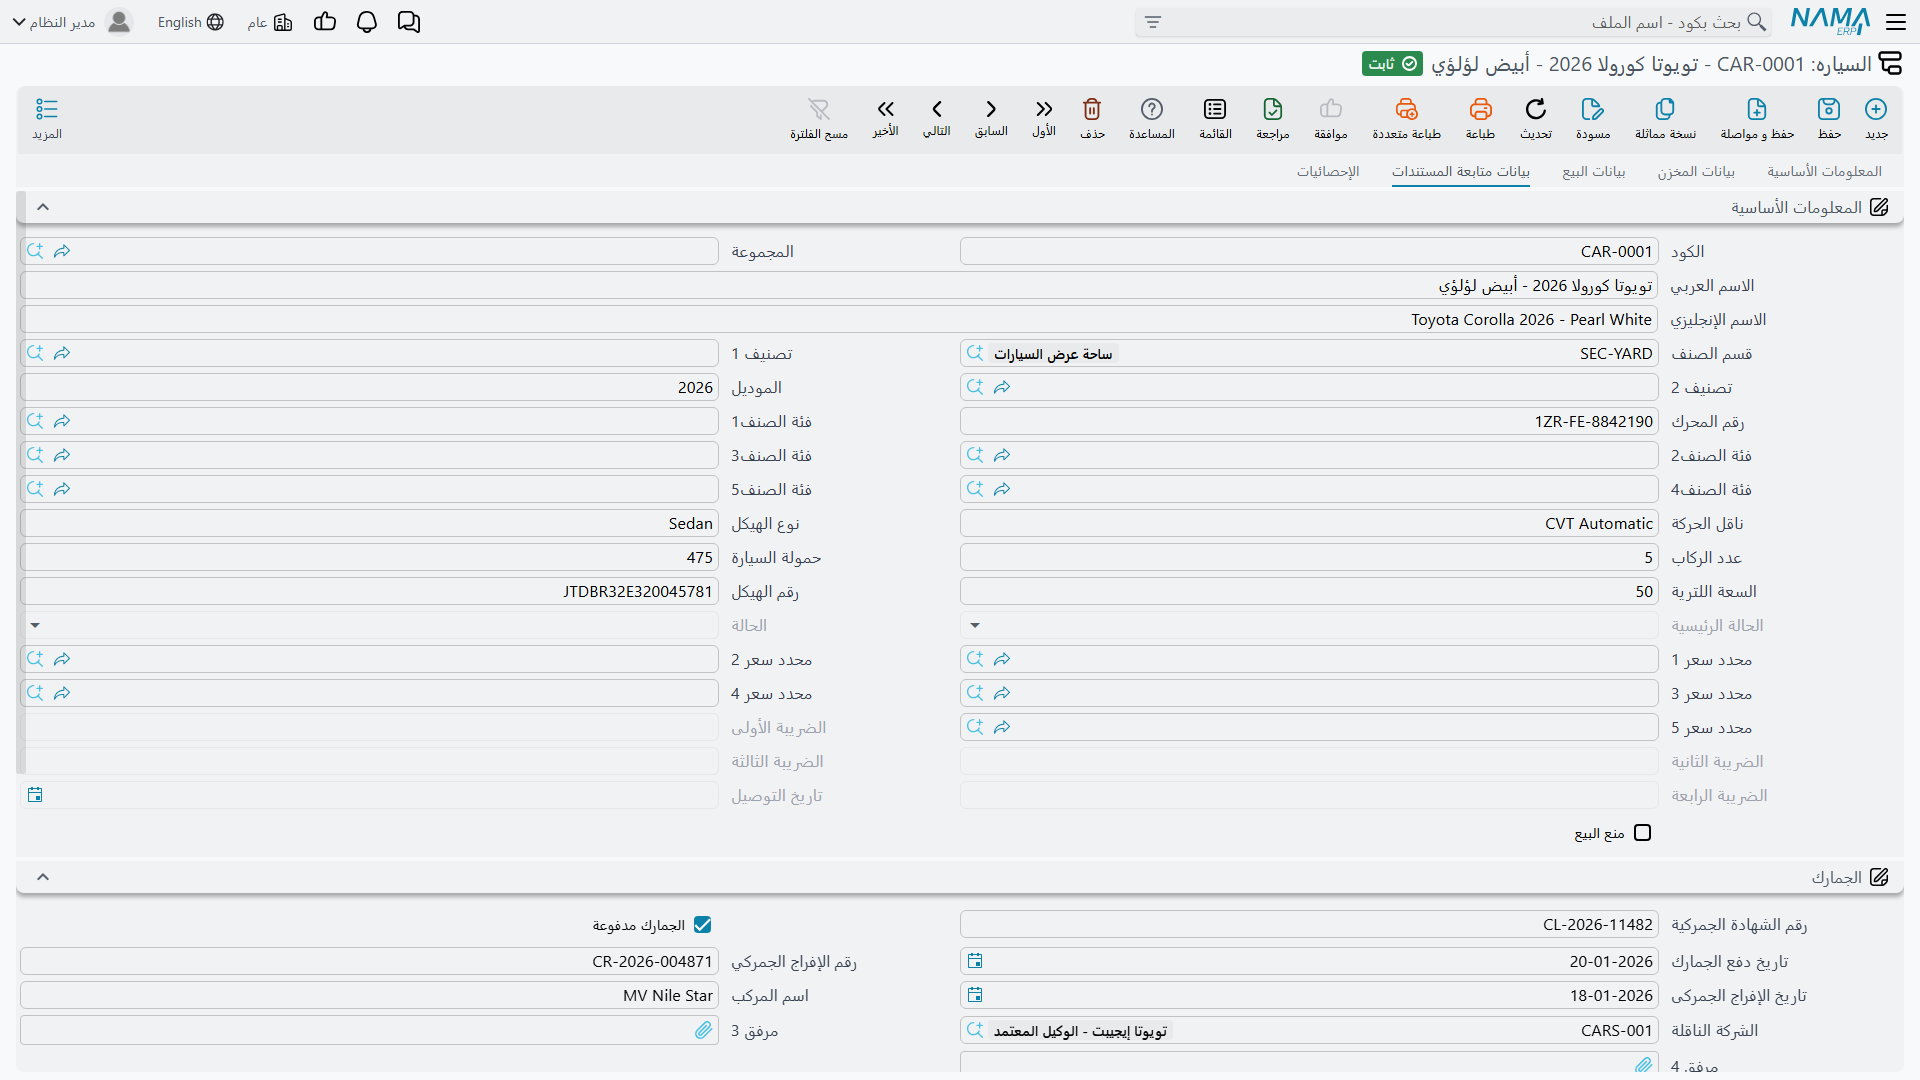Go to الأول (first) record
This screenshot has height=1080, width=1920.
click(1044, 109)
